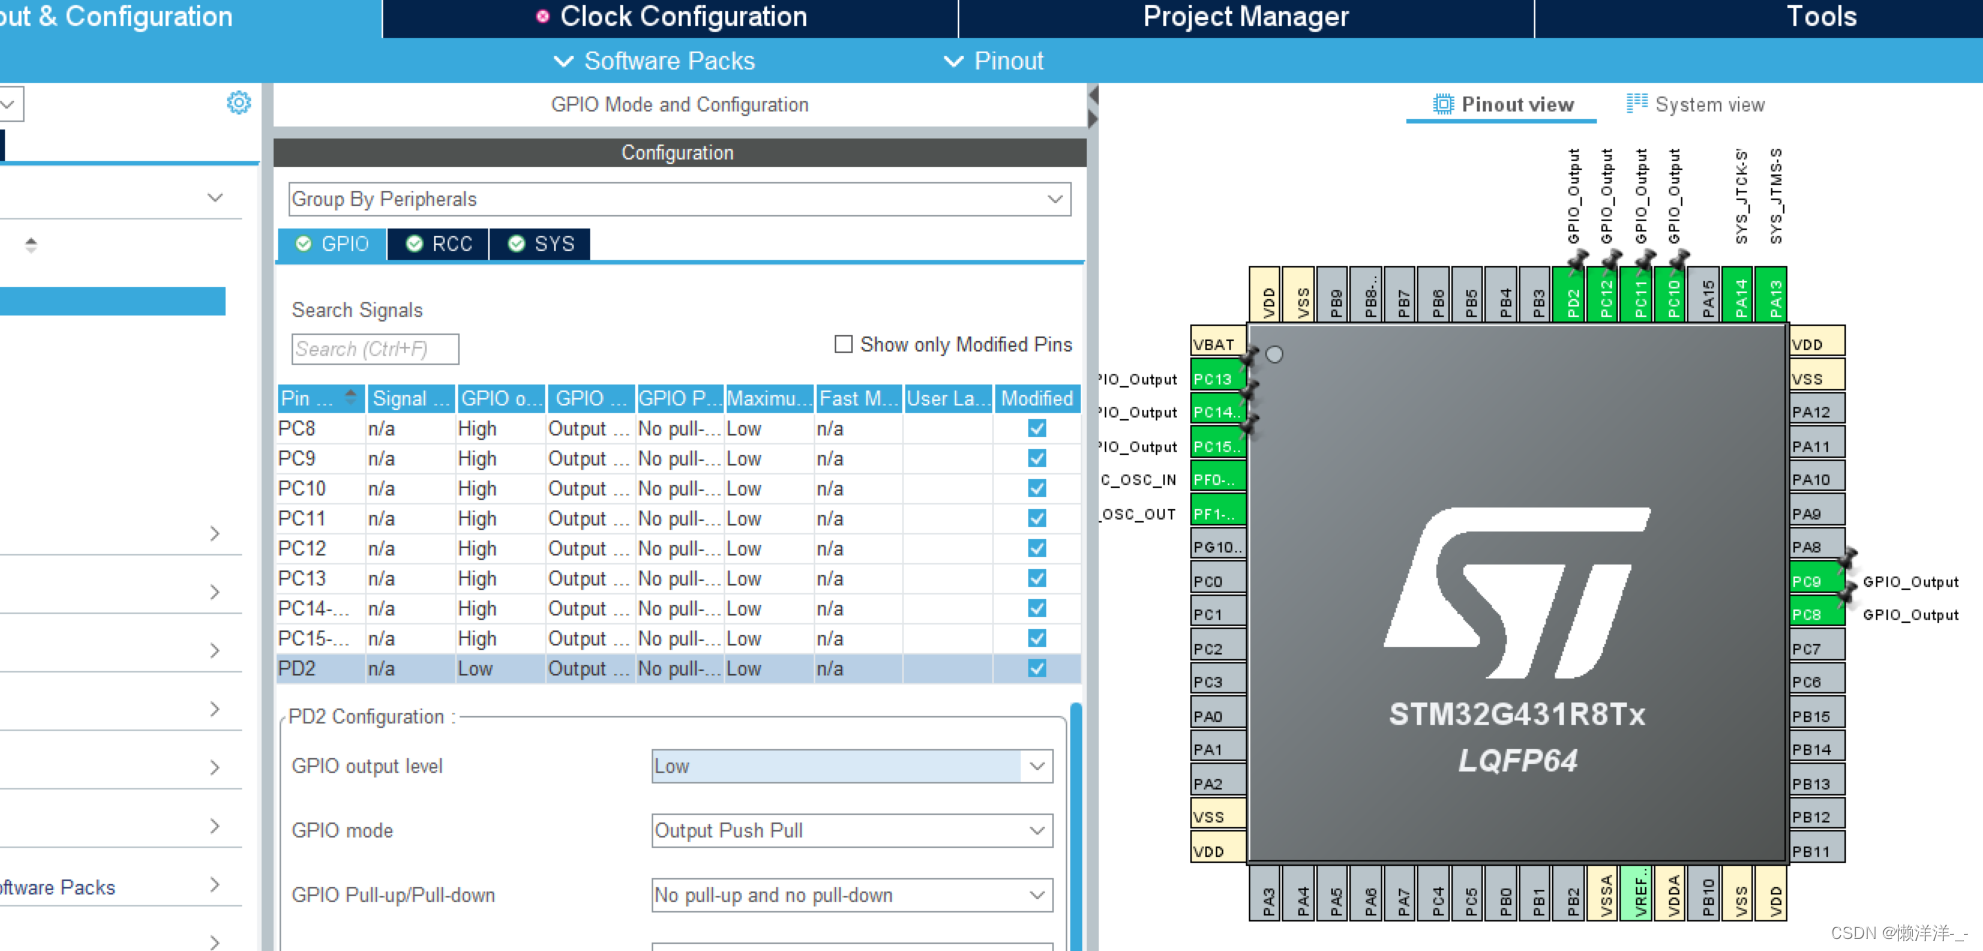
Task: Expand the Pinout menu
Action: click(x=994, y=61)
